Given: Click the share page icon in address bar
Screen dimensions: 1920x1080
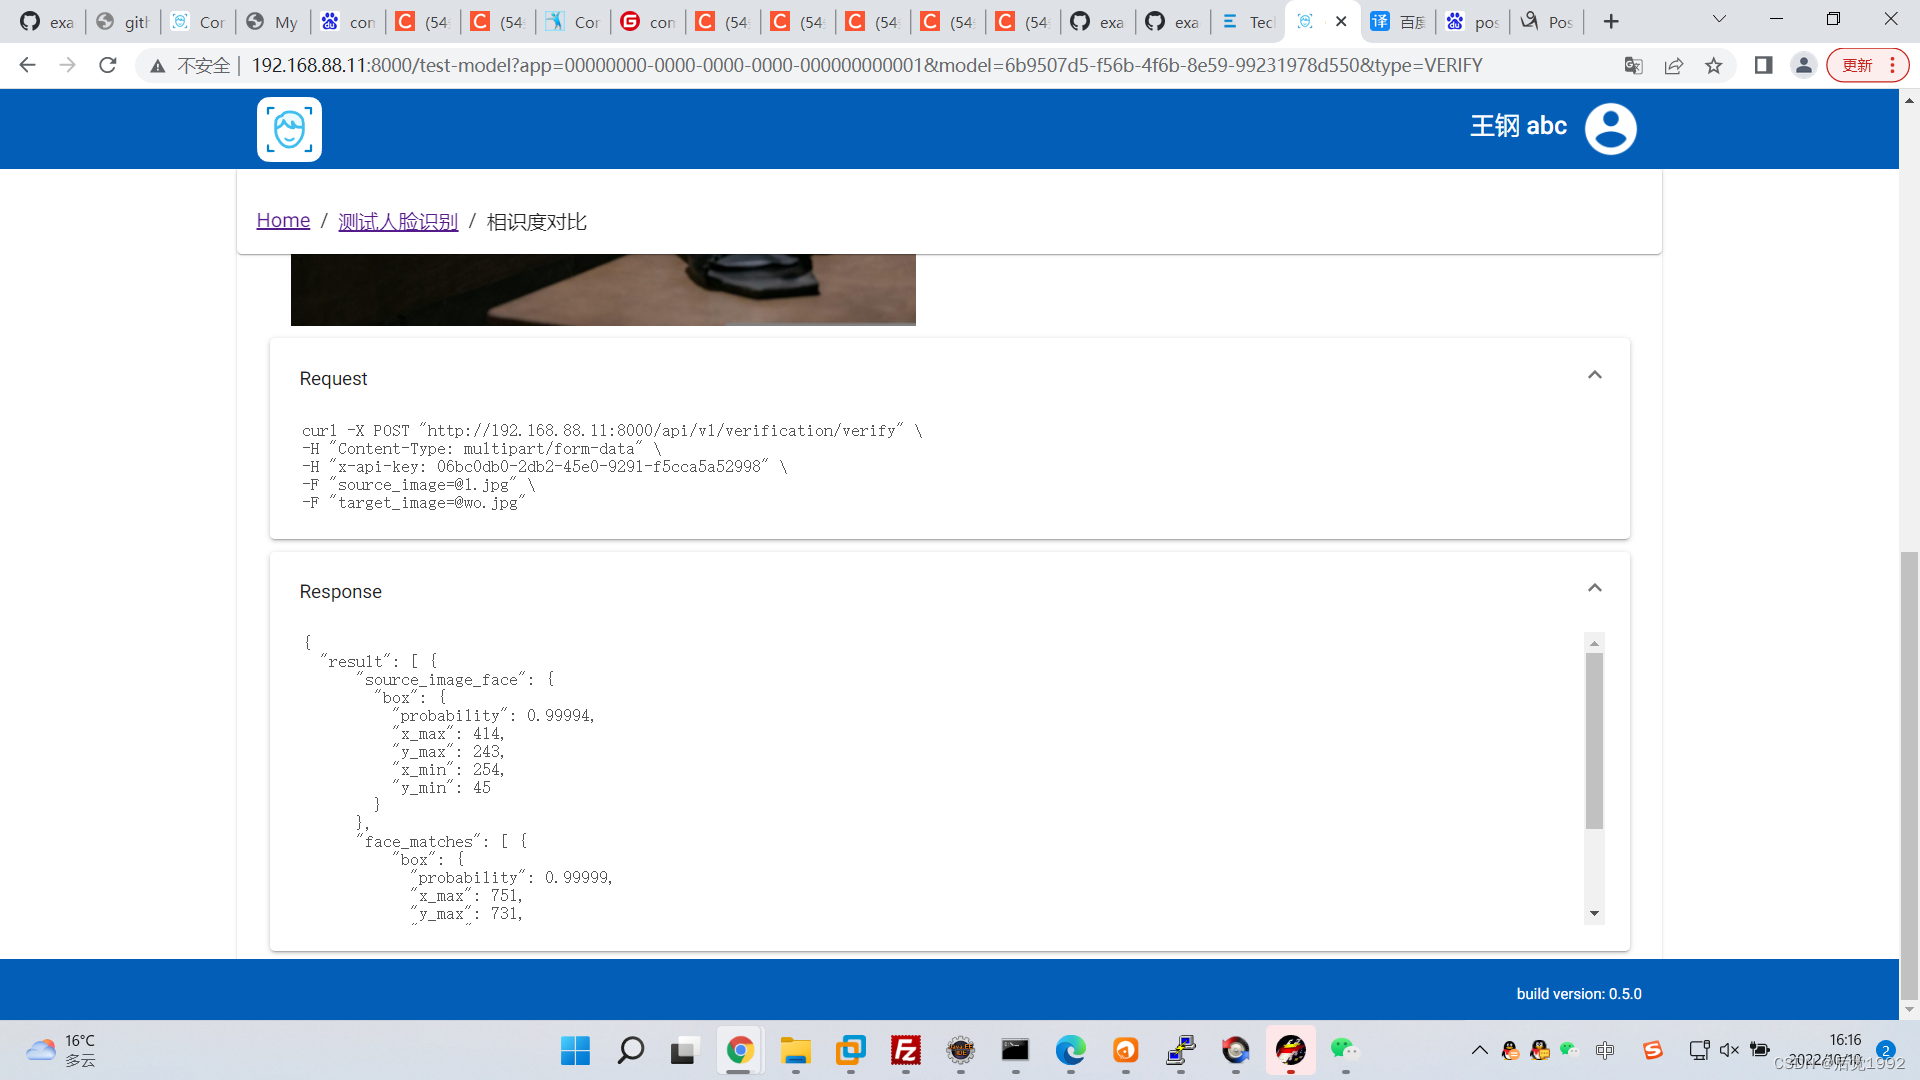Looking at the screenshot, I should pyautogui.click(x=1673, y=66).
